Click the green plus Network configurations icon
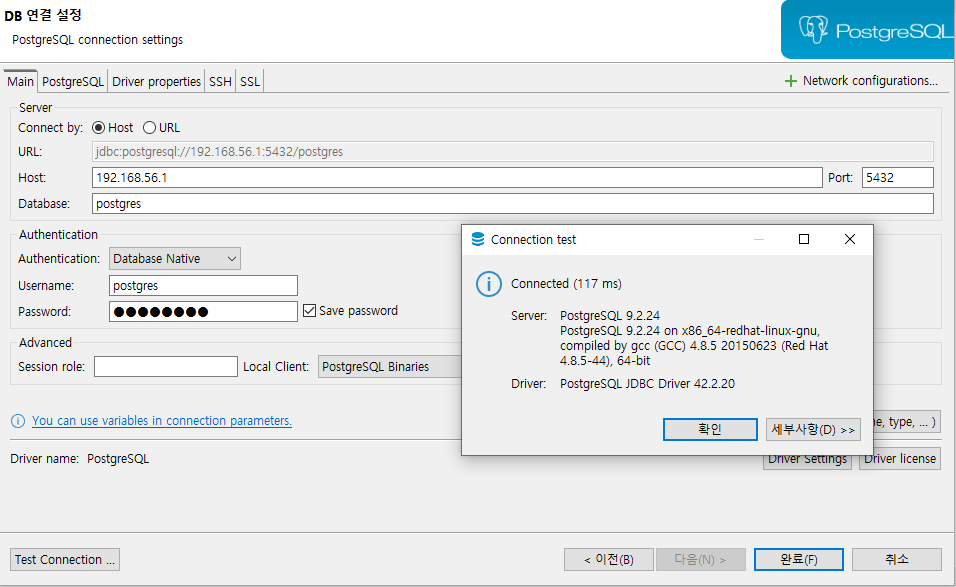The width and height of the screenshot is (956, 587). coord(790,81)
